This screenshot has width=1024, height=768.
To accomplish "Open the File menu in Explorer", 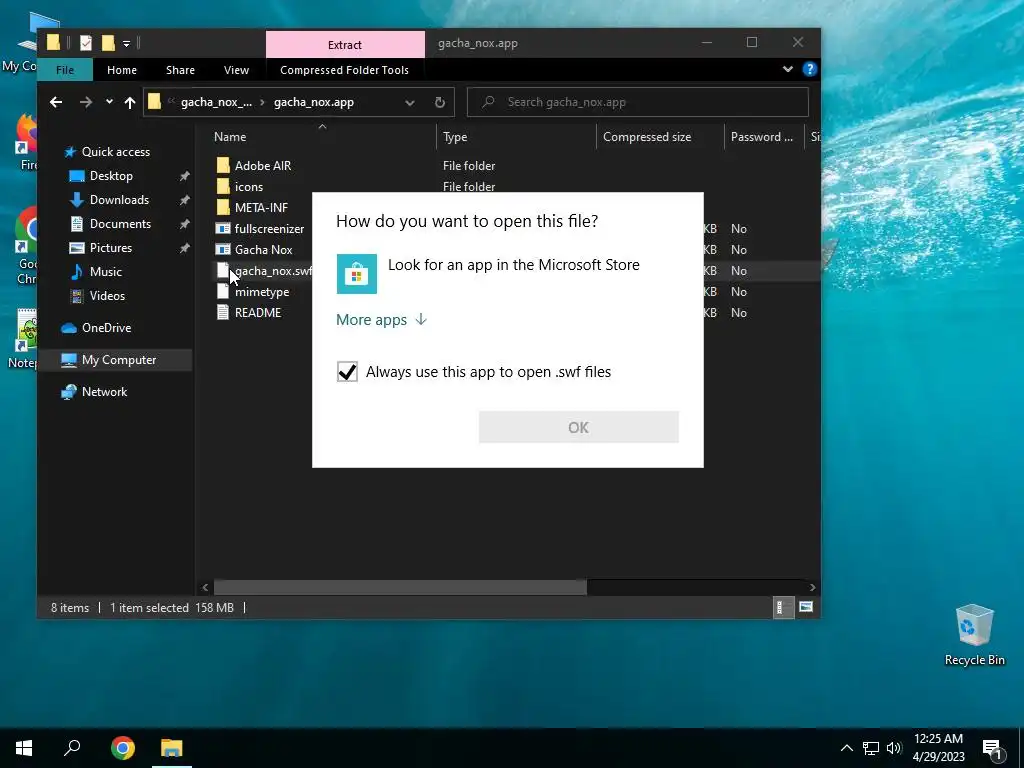I will point(65,70).
